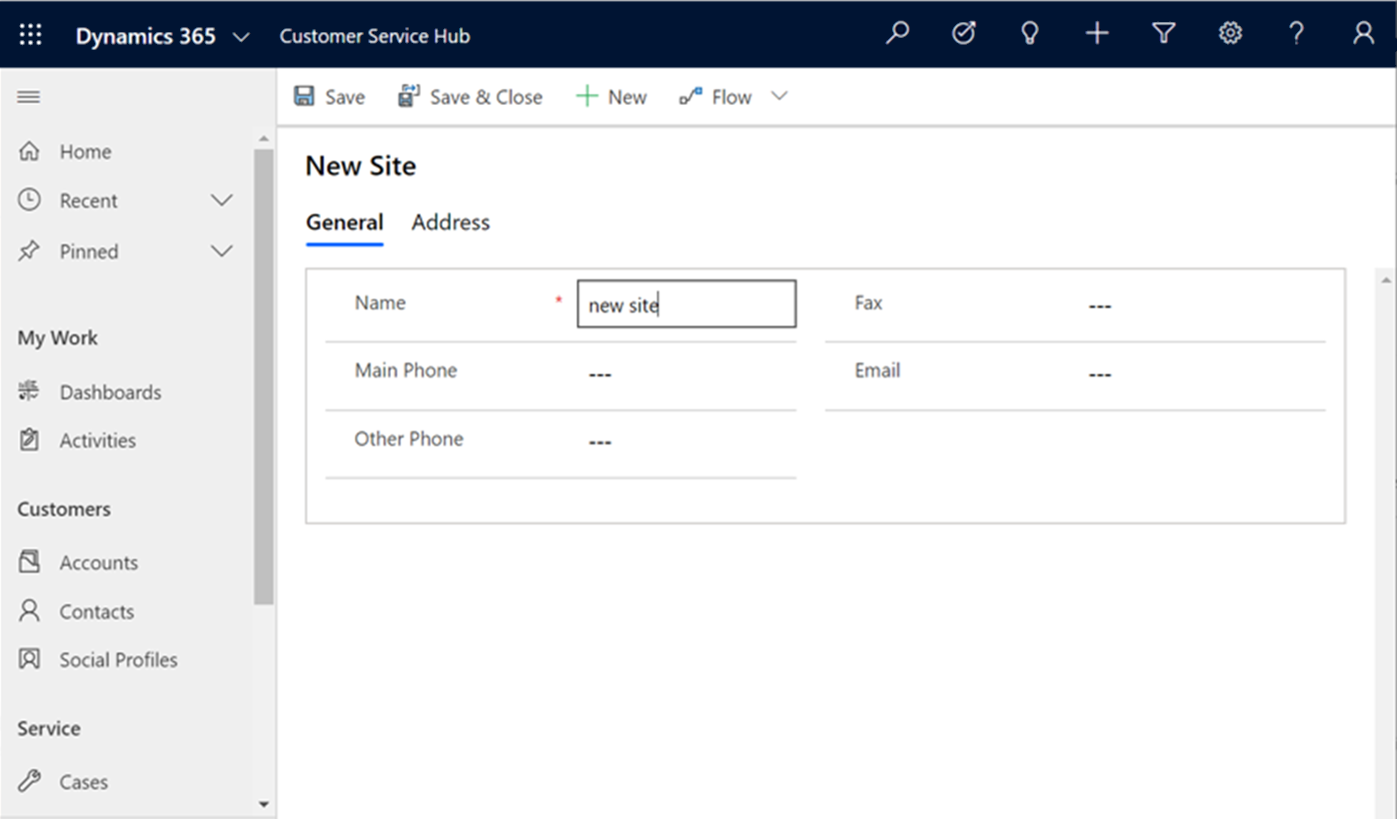Switch to the Address tab
Image resolution: width=1397 pixels, height=819 pixels.
coord(450,222)
